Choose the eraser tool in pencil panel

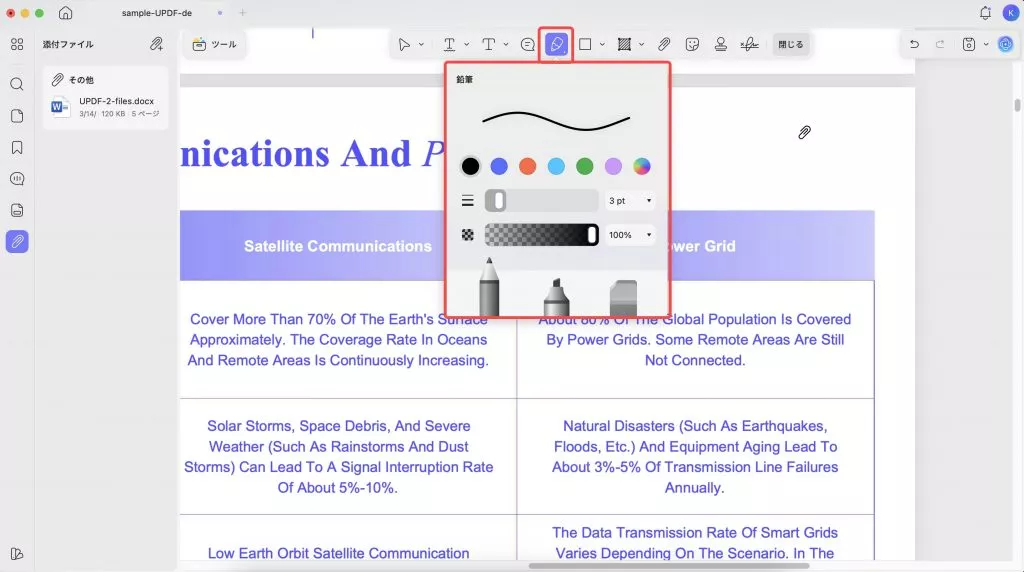click(622, 297)
